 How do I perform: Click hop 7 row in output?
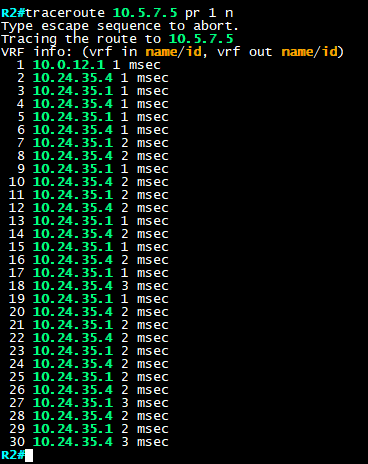coord(93,143)
